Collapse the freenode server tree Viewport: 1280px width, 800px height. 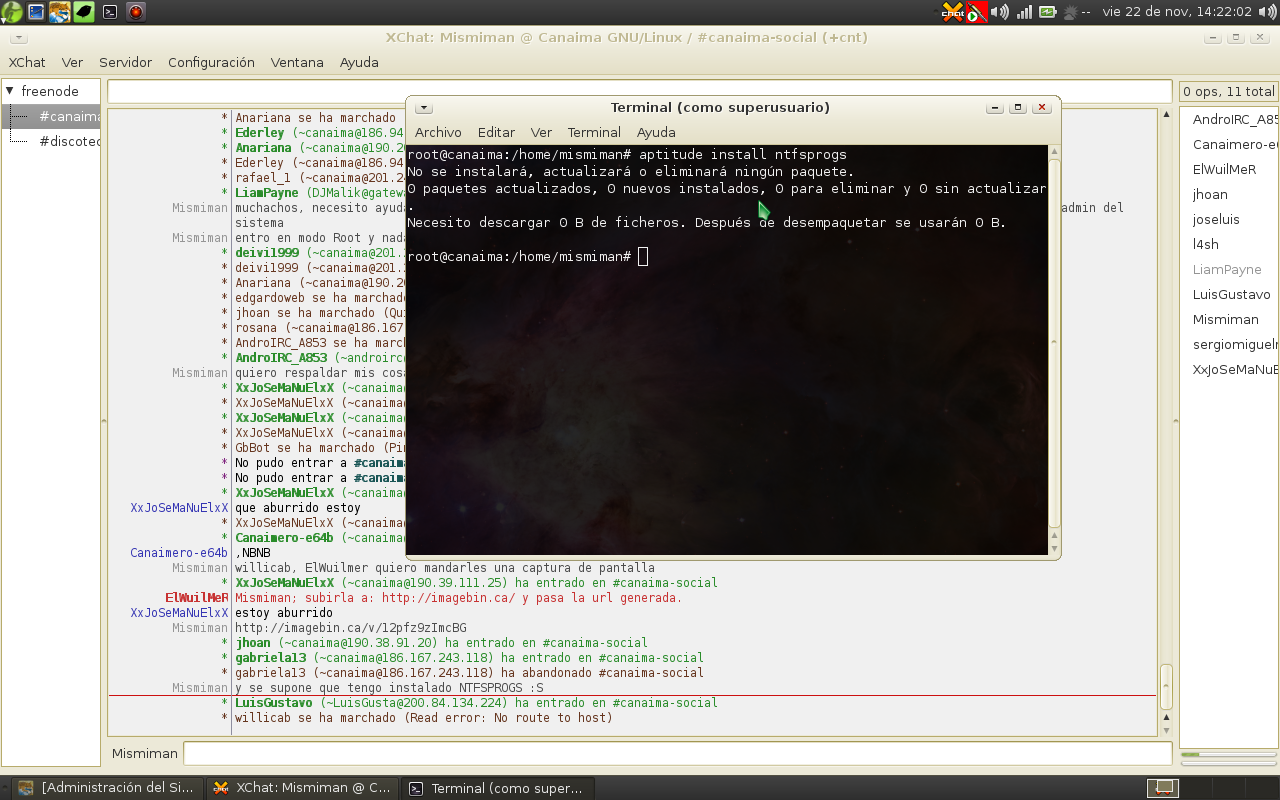tap(10, 91)
